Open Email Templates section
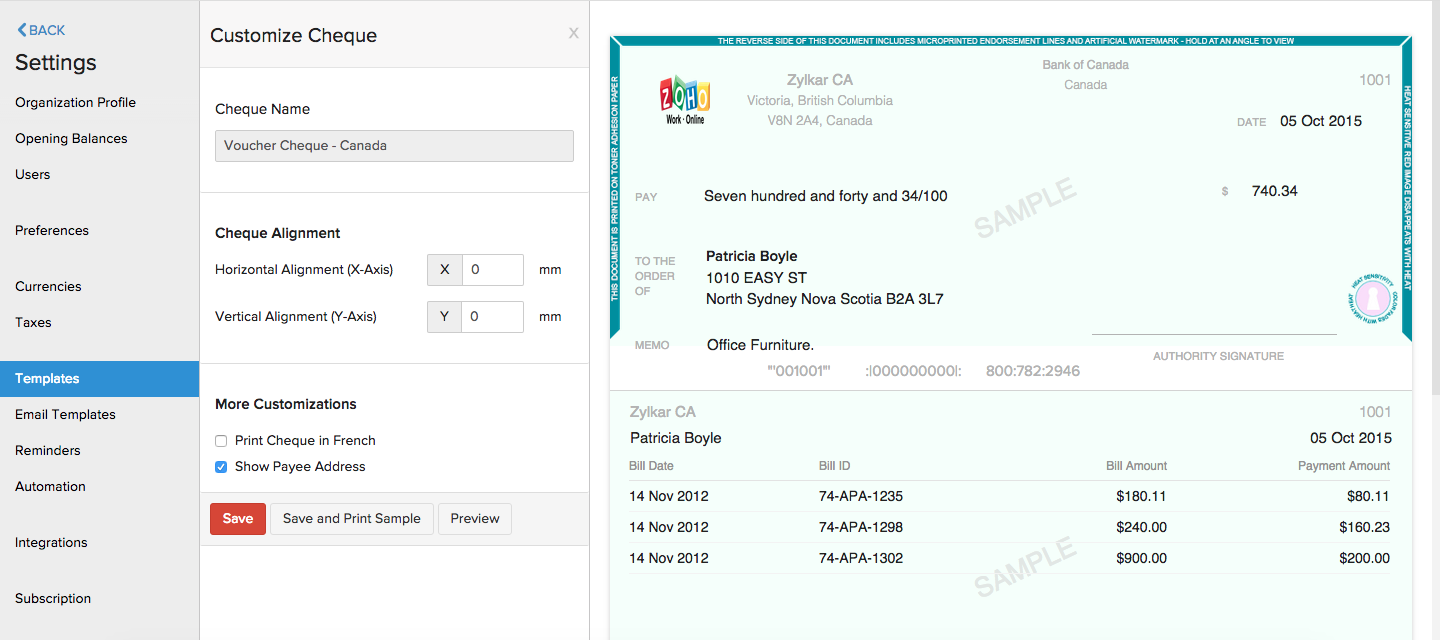 coord(65,414)
